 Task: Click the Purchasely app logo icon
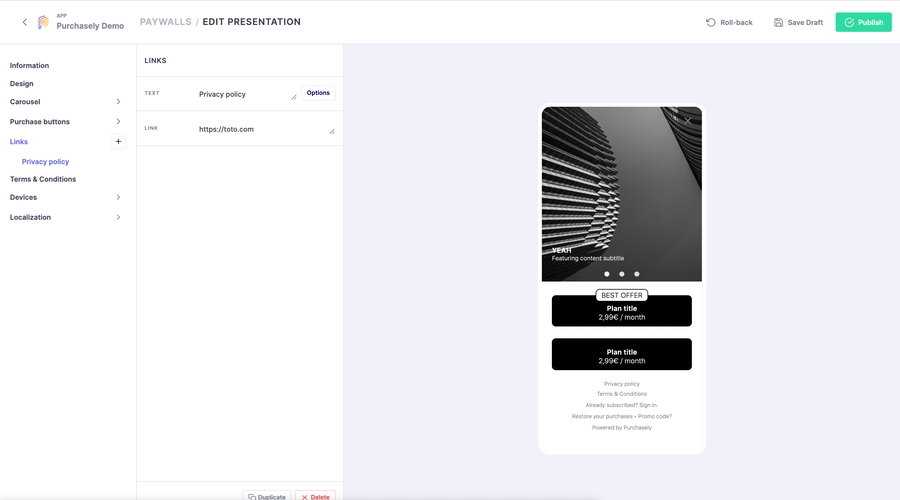pyautogui.click(x=43, y=22)
